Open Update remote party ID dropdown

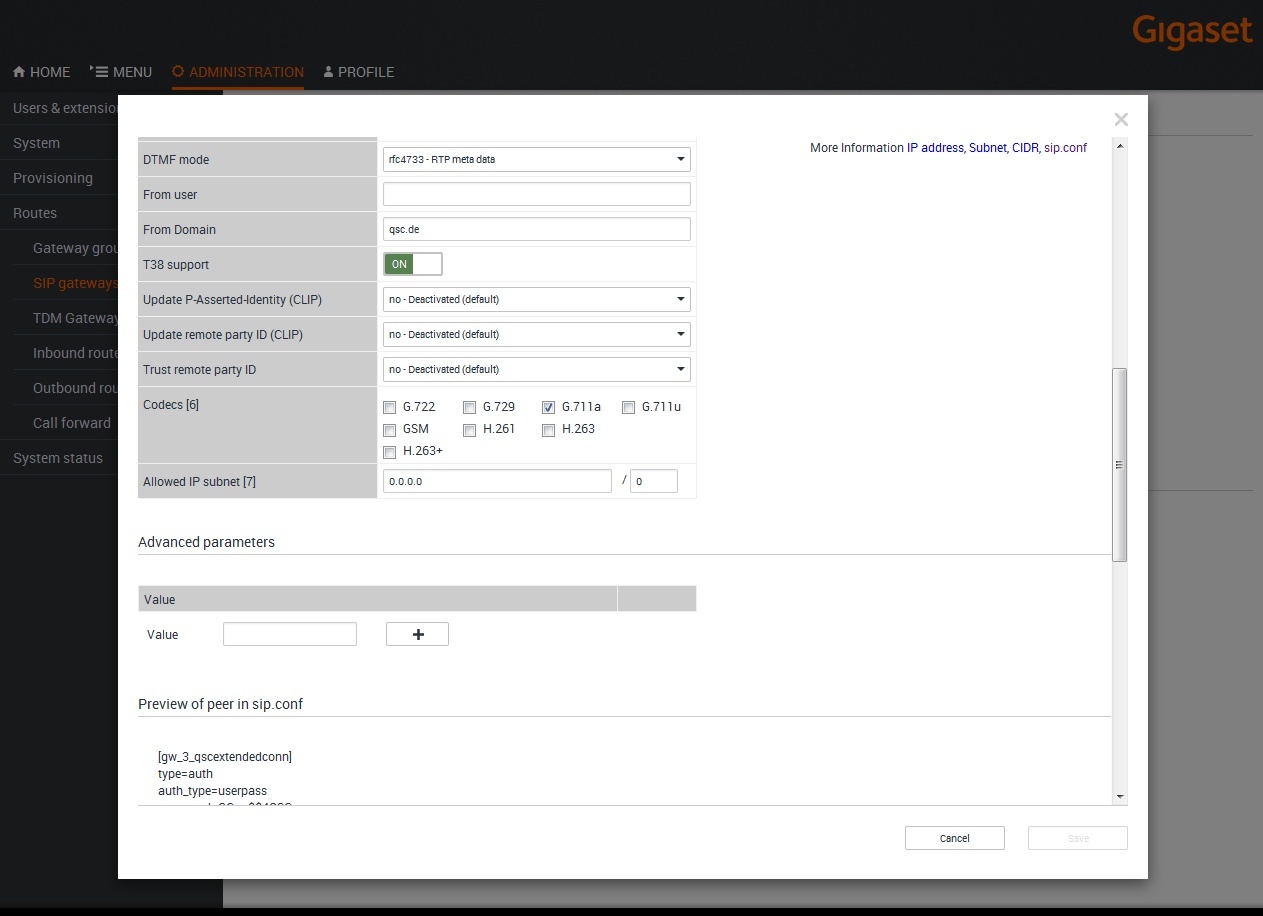[537, 334]
